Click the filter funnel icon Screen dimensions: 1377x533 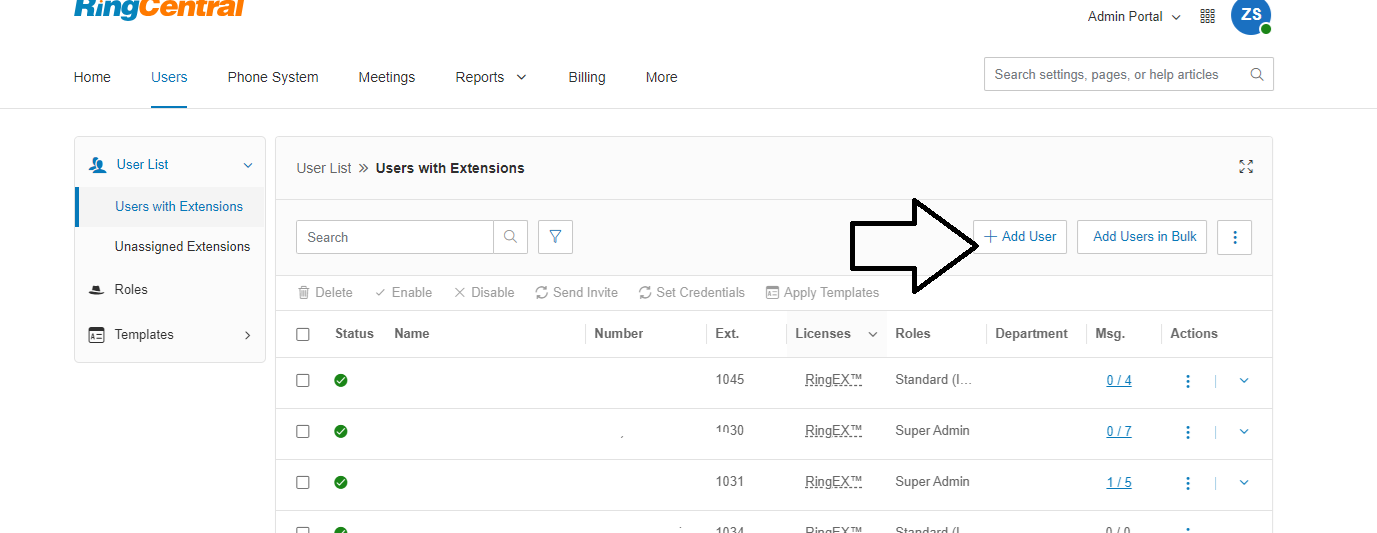(555, 237)
